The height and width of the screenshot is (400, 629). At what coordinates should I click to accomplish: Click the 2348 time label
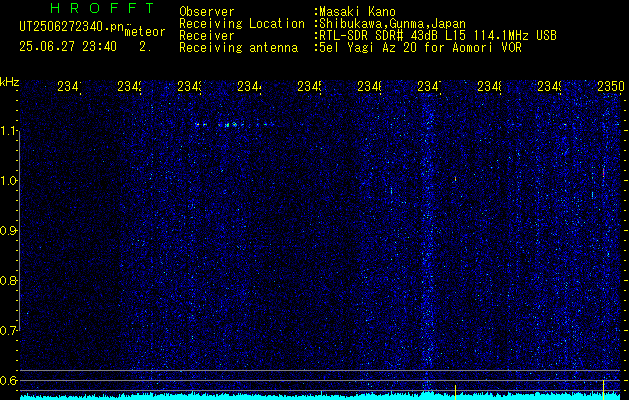tap(489, 86)
